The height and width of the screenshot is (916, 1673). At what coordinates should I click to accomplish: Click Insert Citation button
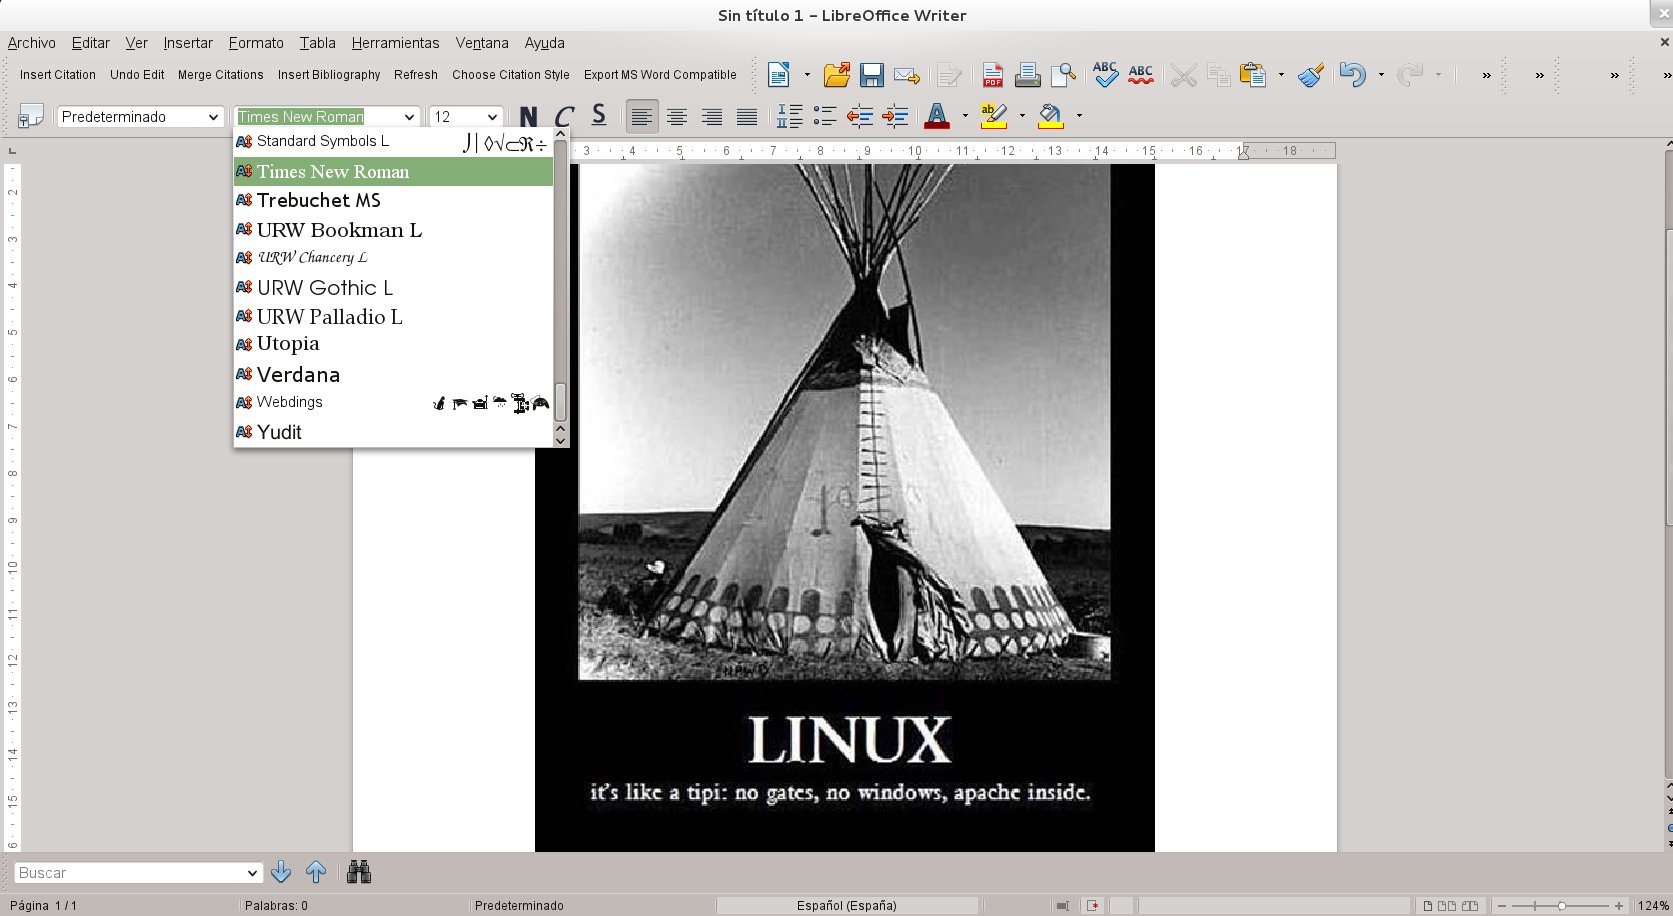click(x=58, y=75)
